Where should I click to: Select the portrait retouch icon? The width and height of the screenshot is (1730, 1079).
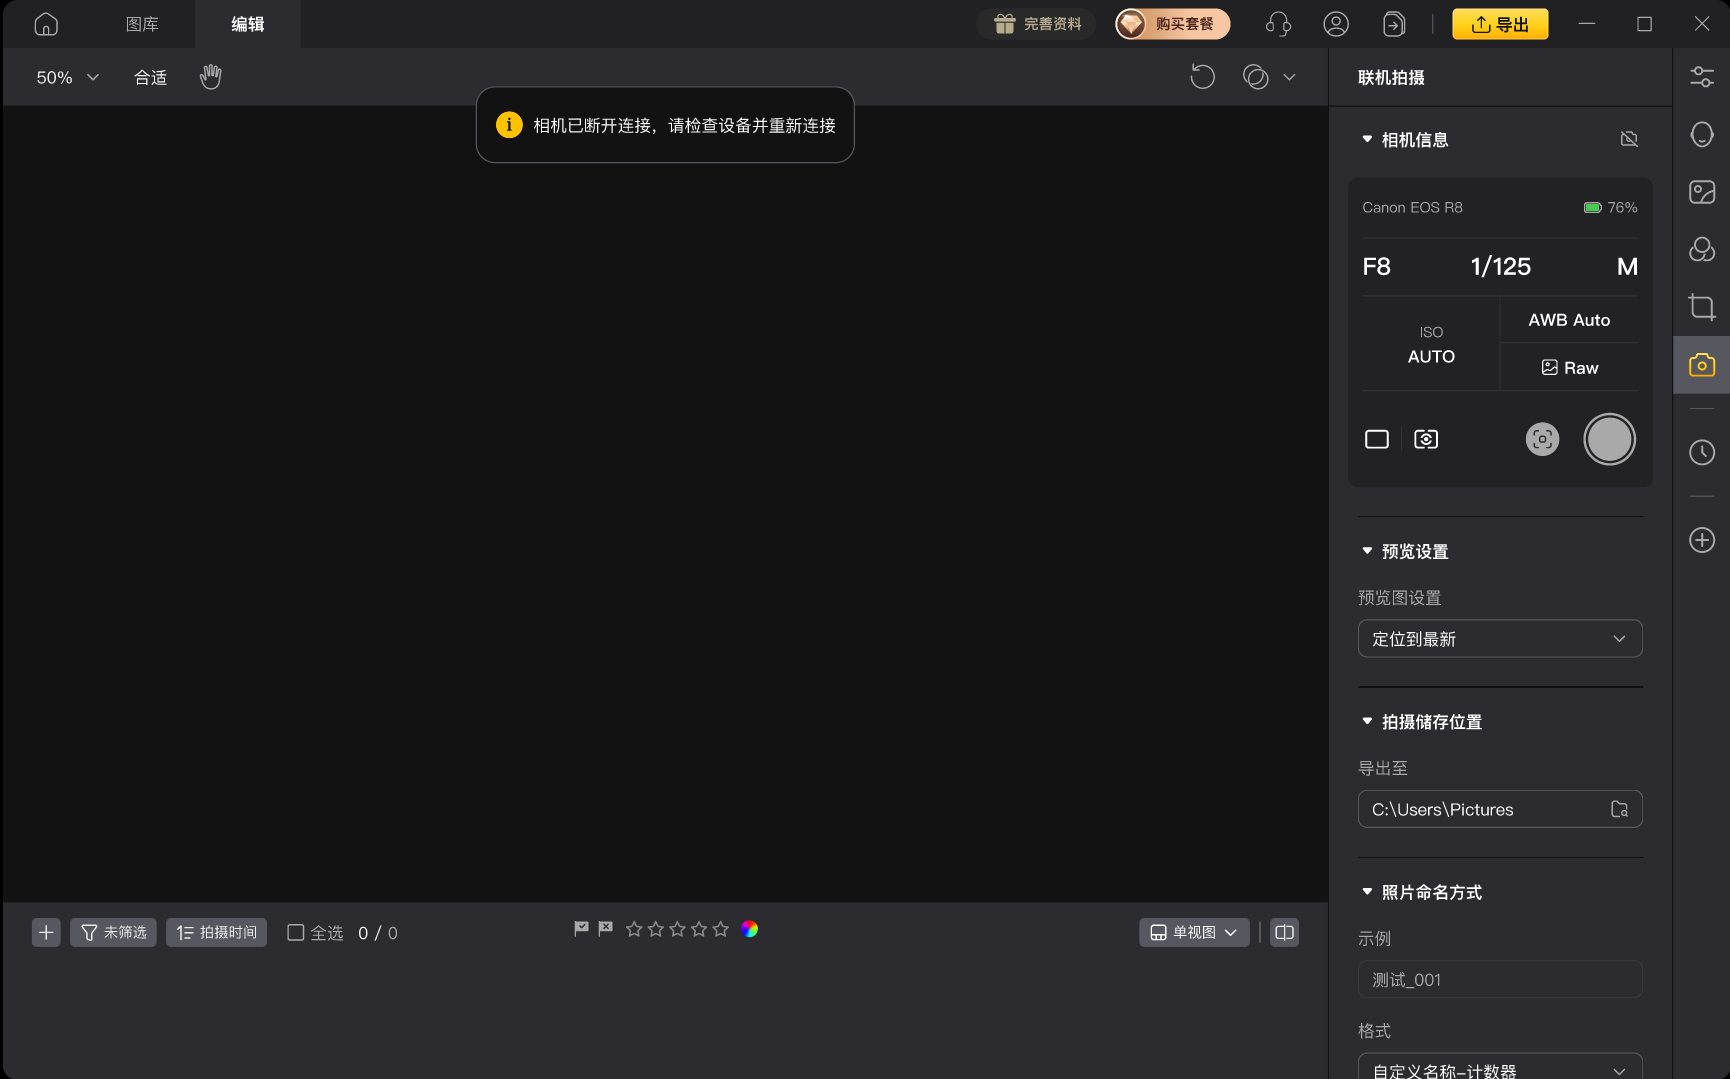[1701, 134]
